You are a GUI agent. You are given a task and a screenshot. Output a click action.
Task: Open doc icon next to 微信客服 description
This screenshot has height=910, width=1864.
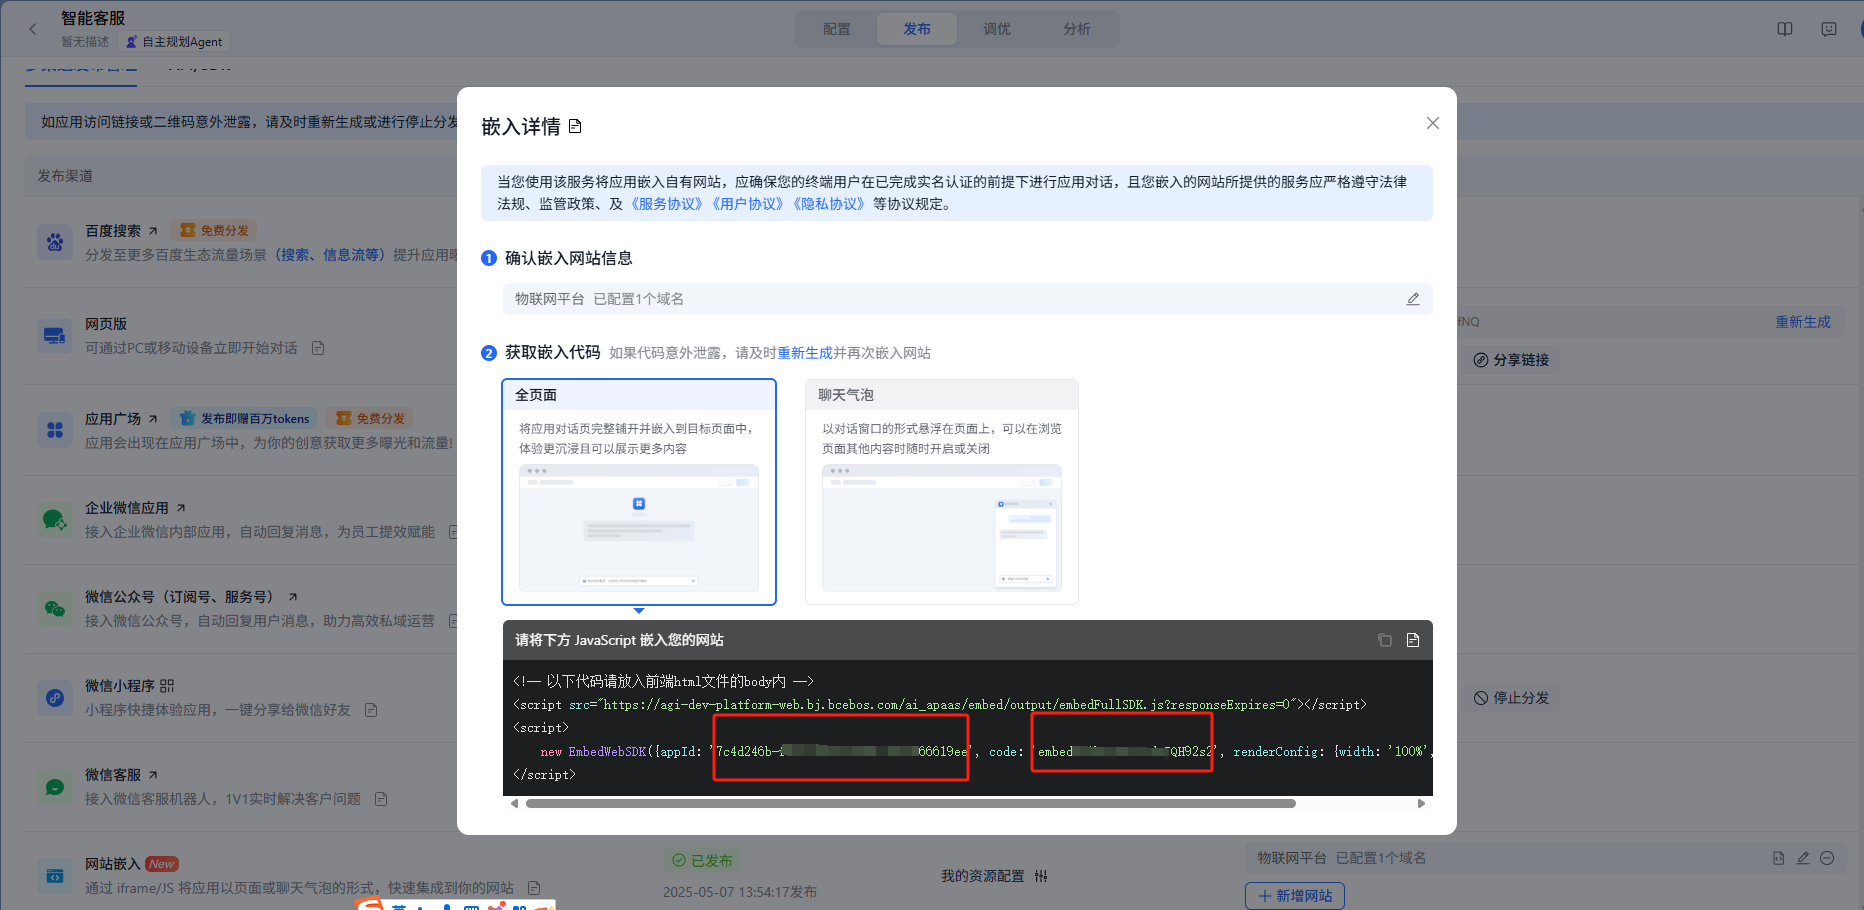click(381, 799)
